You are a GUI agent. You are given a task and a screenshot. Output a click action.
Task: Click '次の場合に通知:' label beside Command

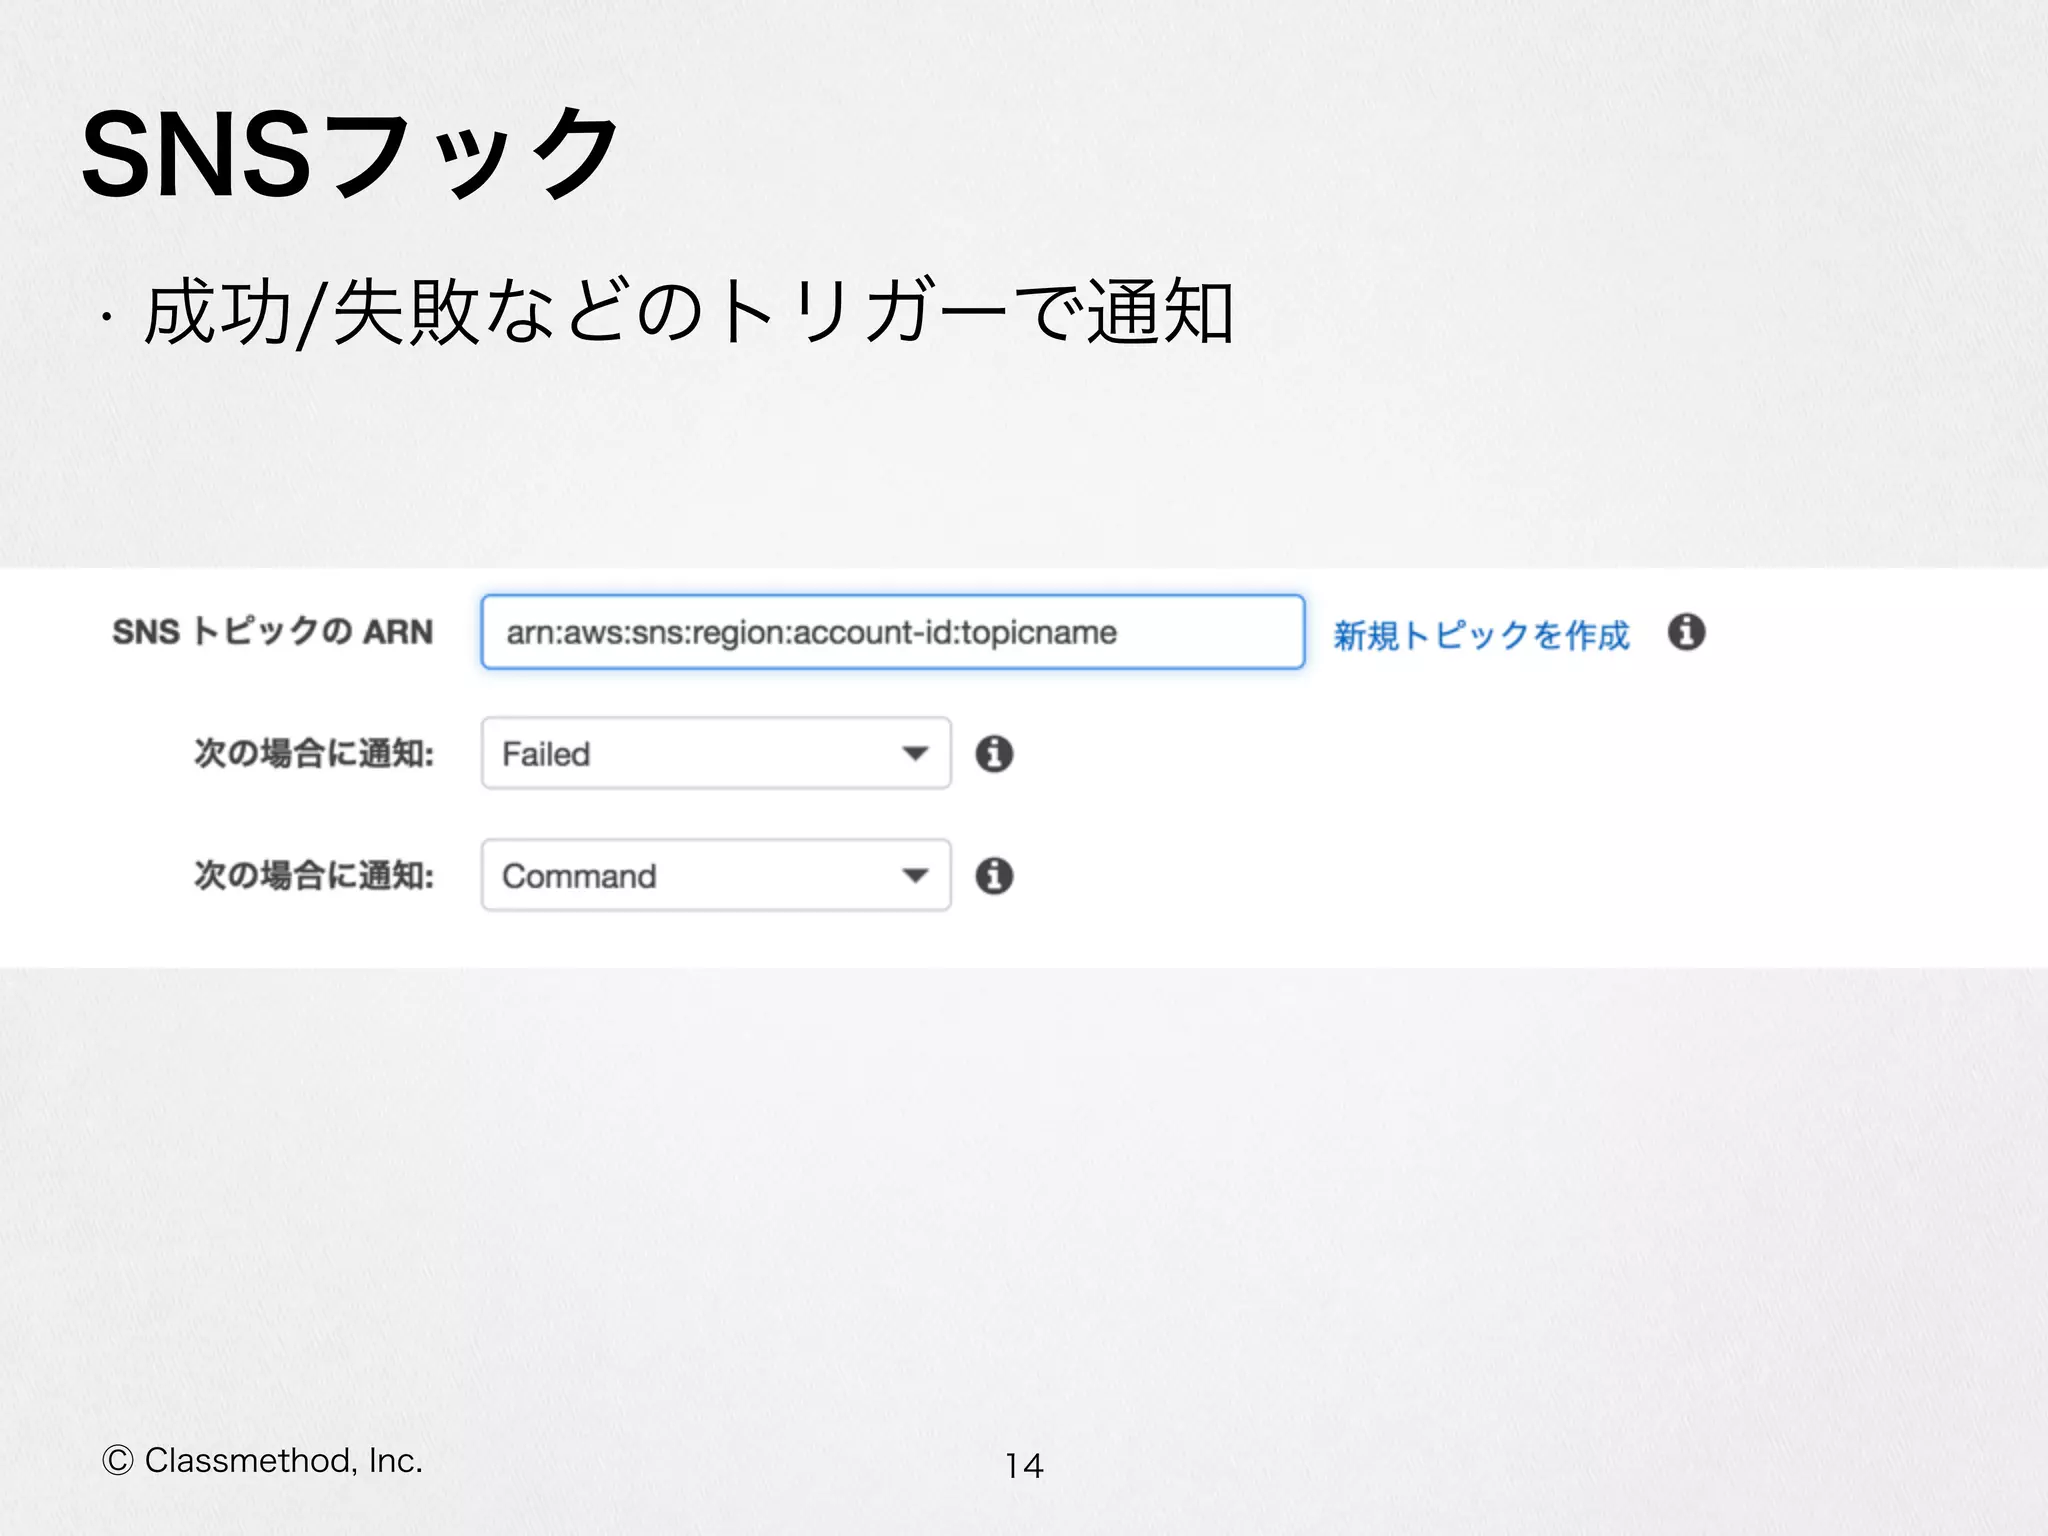tap(314, 875)
